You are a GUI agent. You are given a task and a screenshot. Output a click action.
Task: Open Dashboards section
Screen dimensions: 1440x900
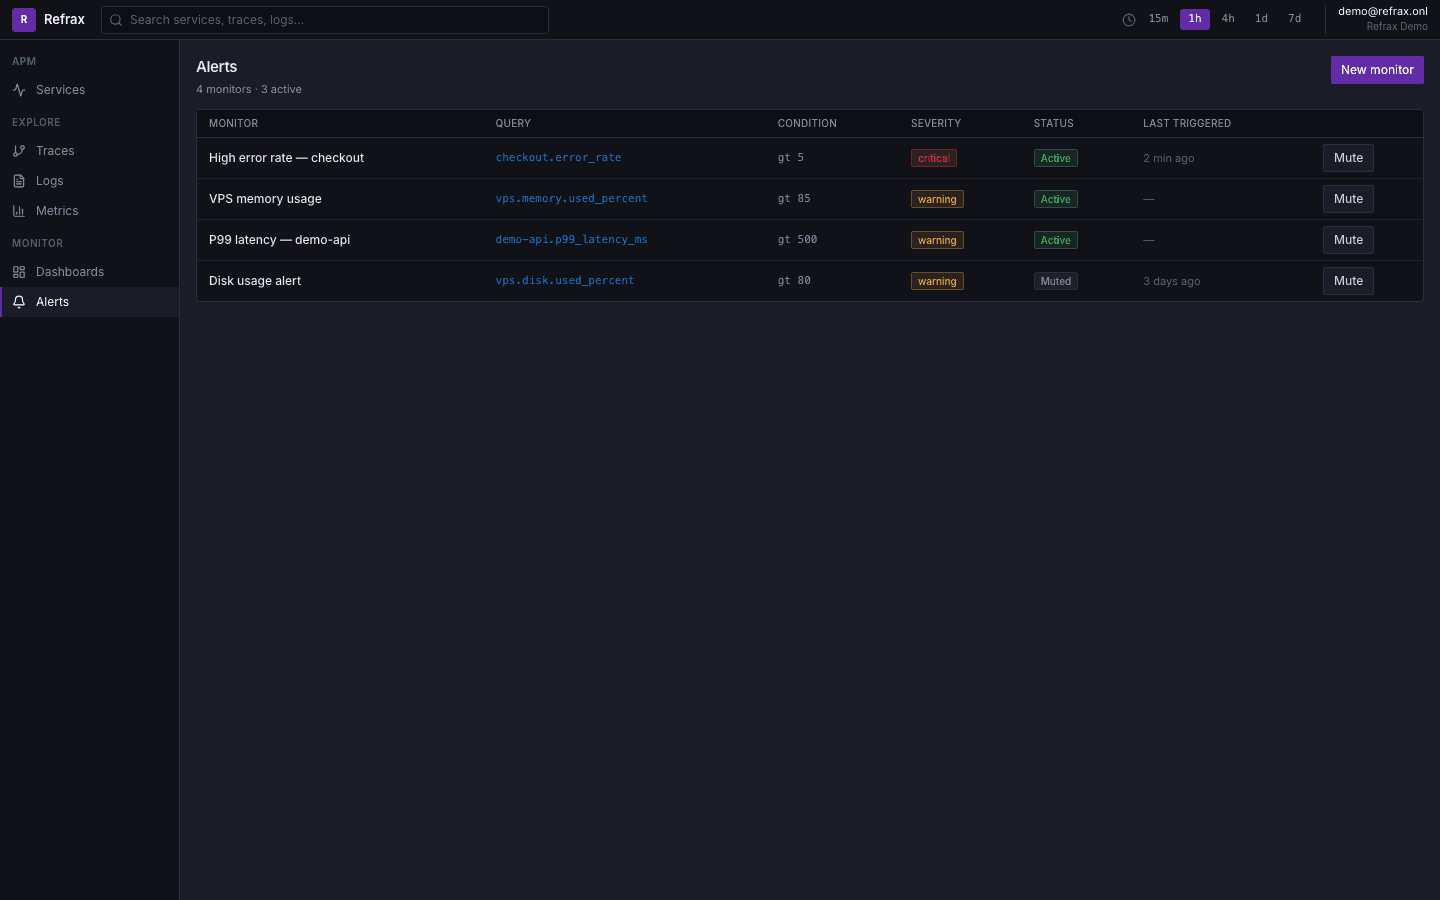(x=89, y=272)
